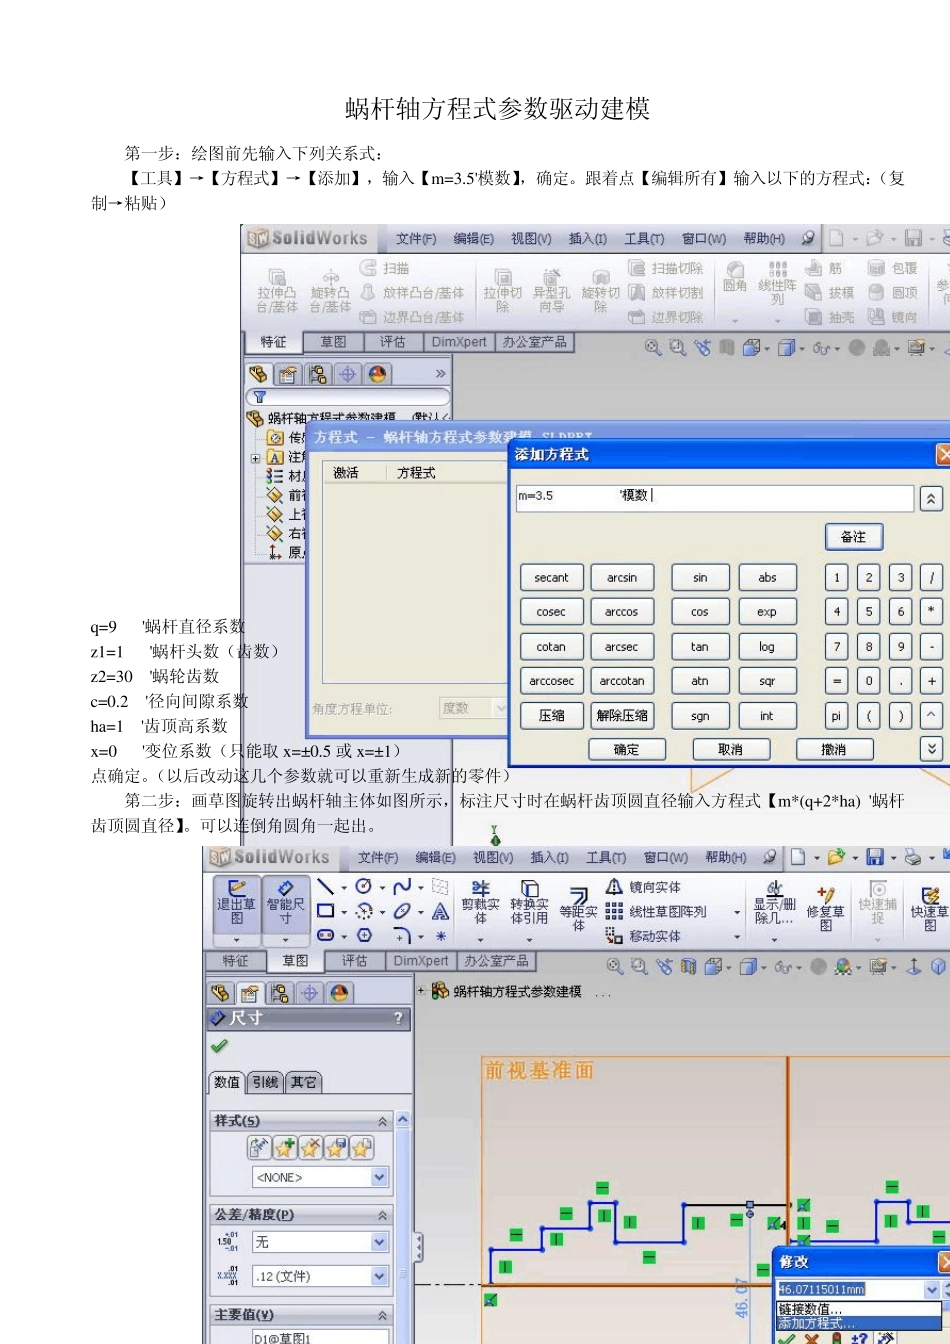
Task: Expand the equation comment double-arrow button
Action: [931, 498]
